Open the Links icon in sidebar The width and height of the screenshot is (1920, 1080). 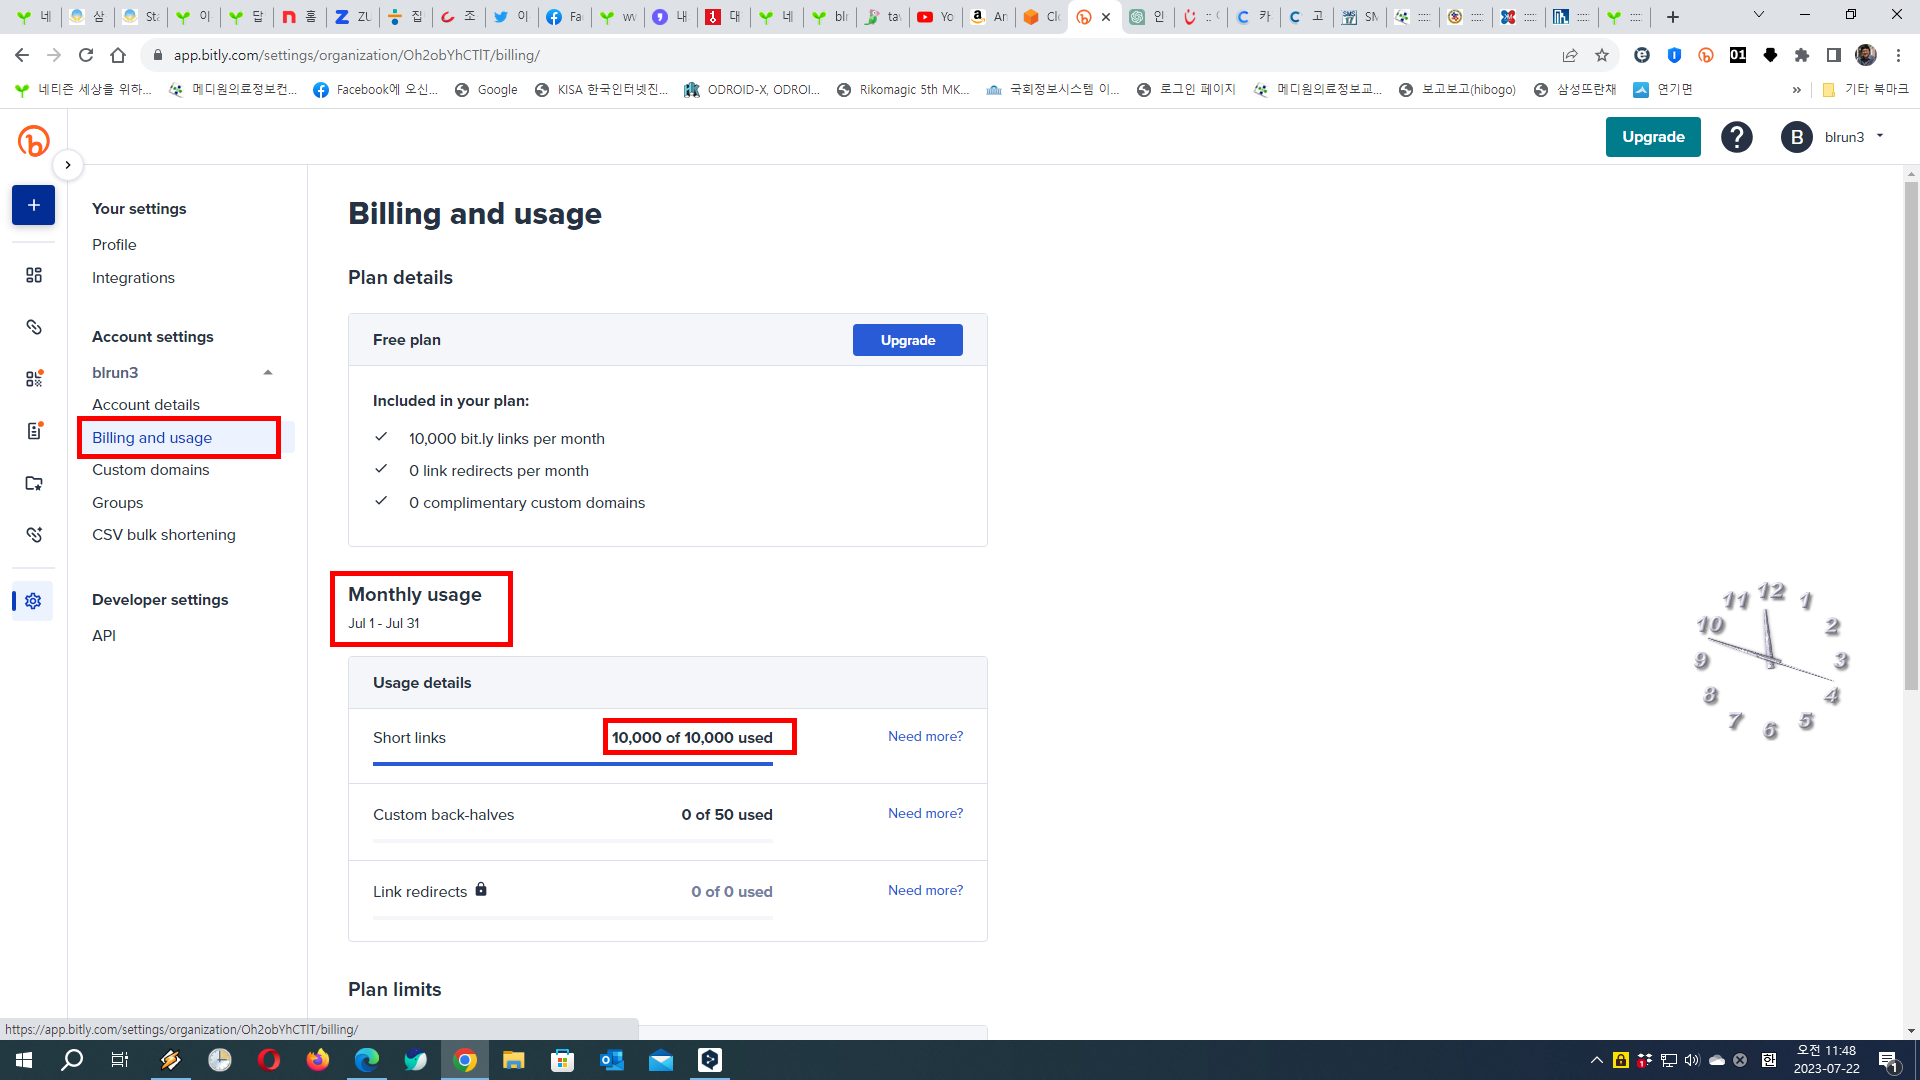click(34, 327)
